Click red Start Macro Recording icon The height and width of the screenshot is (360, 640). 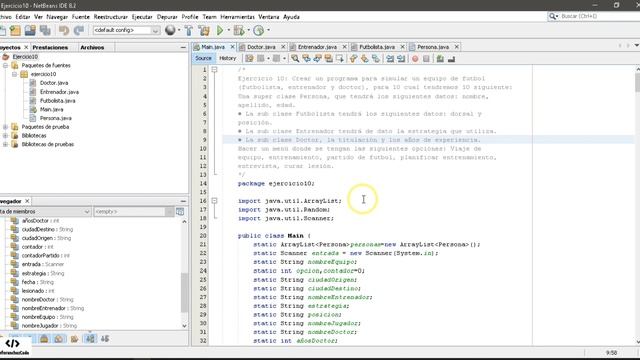415,59
